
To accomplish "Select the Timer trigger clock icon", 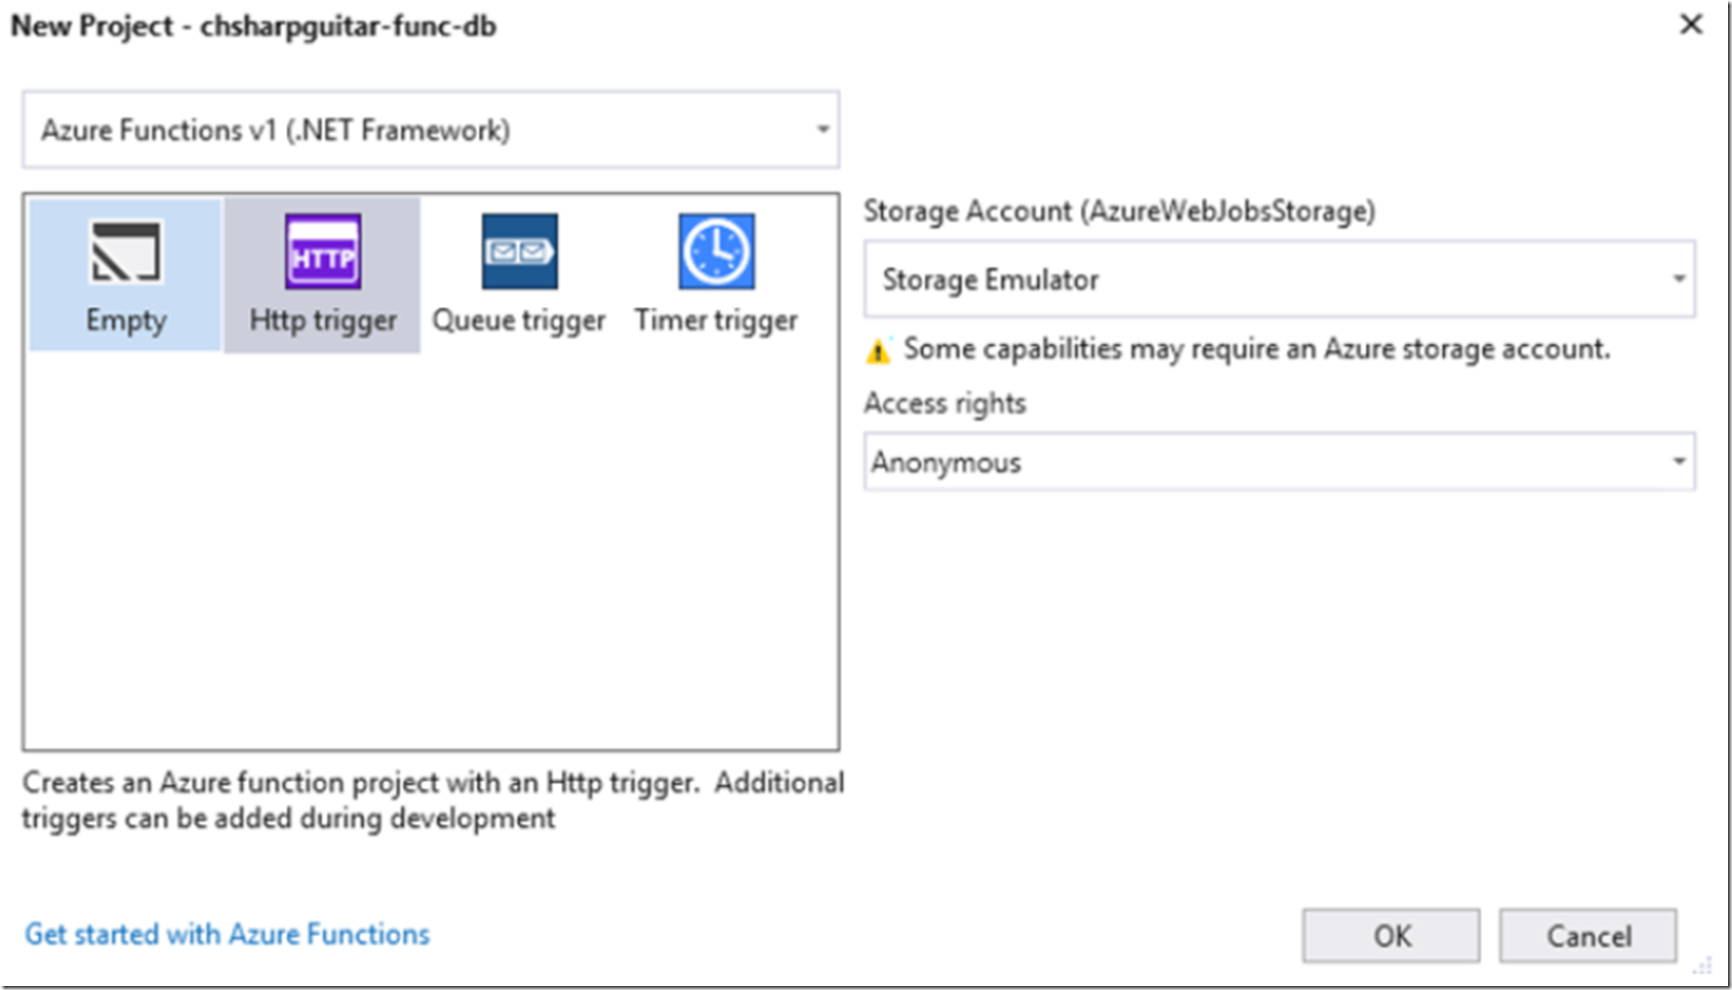I will click(x=716, y=252).
